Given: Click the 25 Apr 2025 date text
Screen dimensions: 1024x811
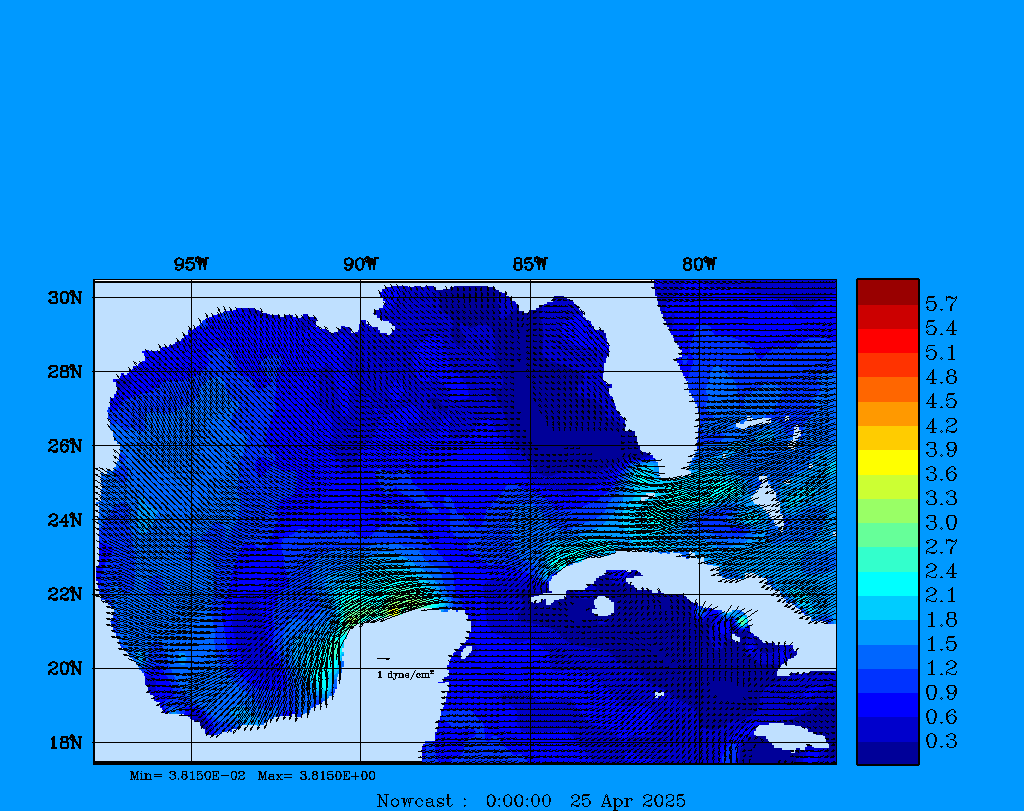Looking at the screenshot, I should click(628, 801).
